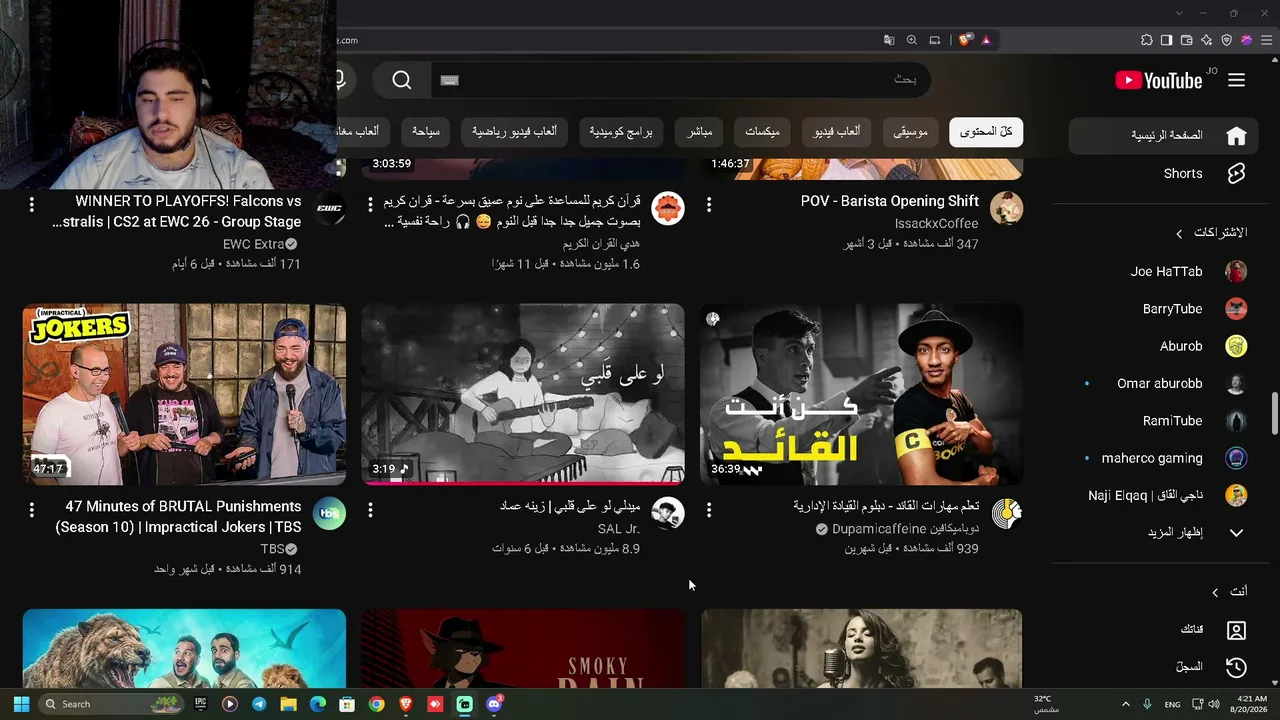Expand the show more subscriptions arrow
The width and height of the screenshot is (1280, 720).
click(x=1236, y=533)
